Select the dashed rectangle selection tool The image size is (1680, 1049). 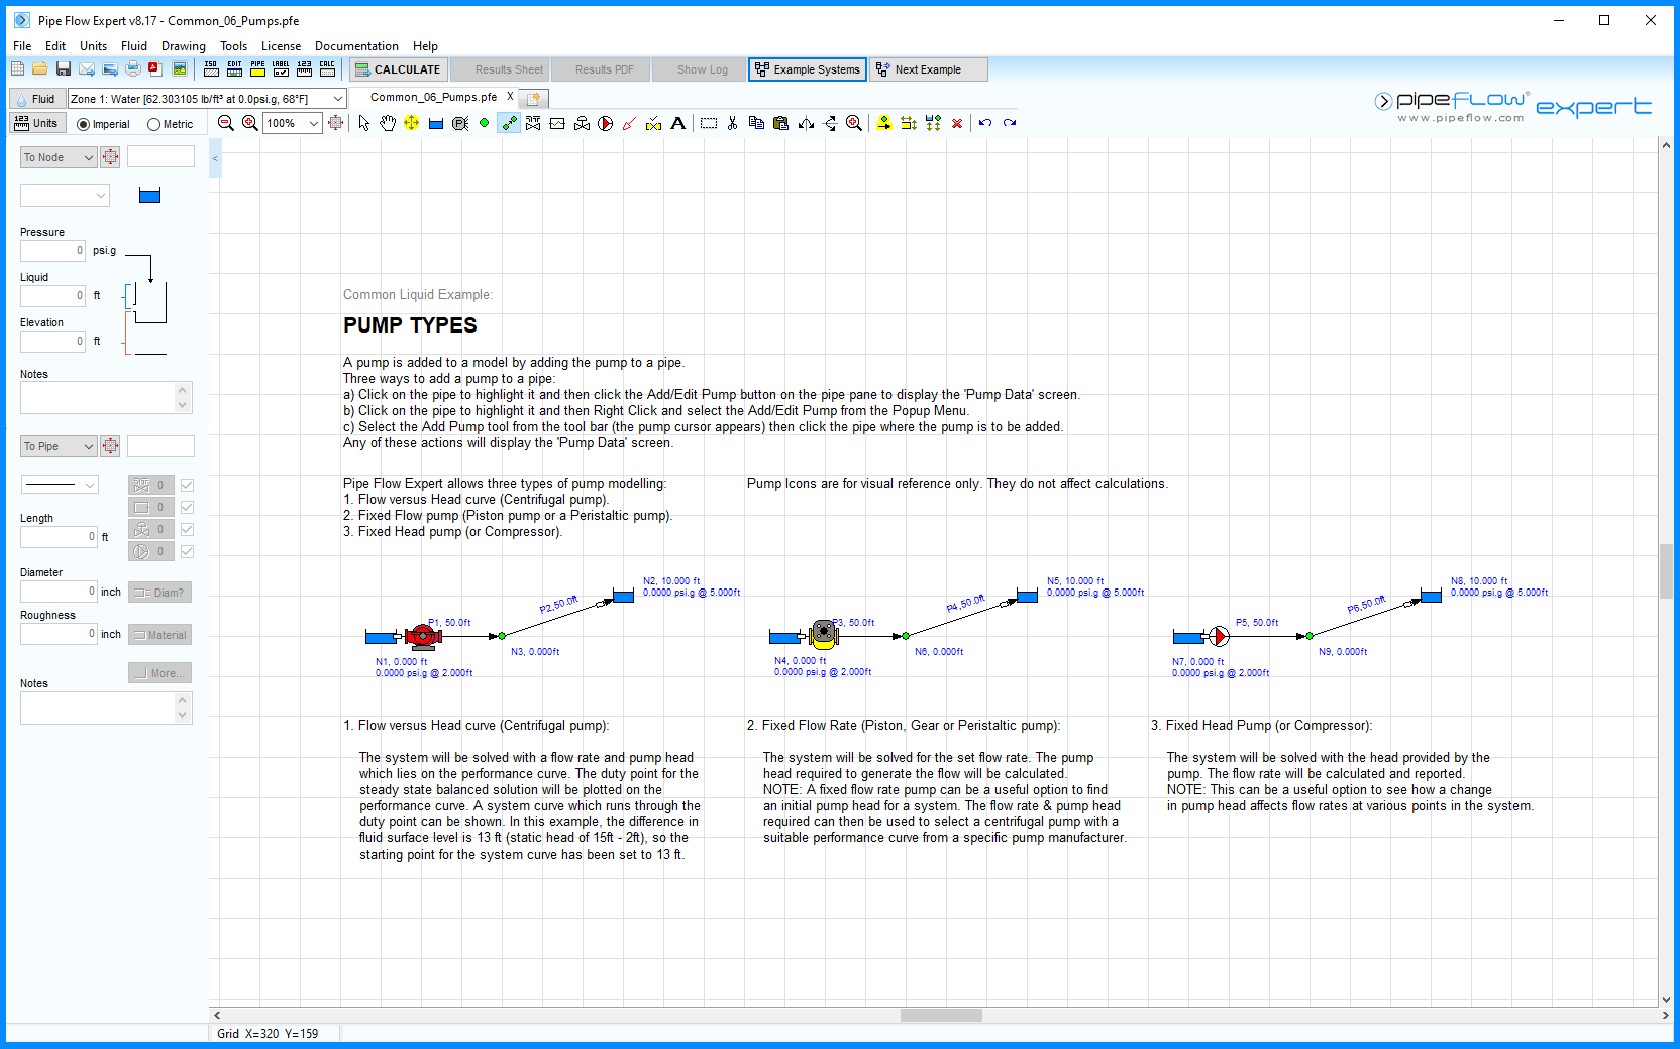[x=709, y=123]
